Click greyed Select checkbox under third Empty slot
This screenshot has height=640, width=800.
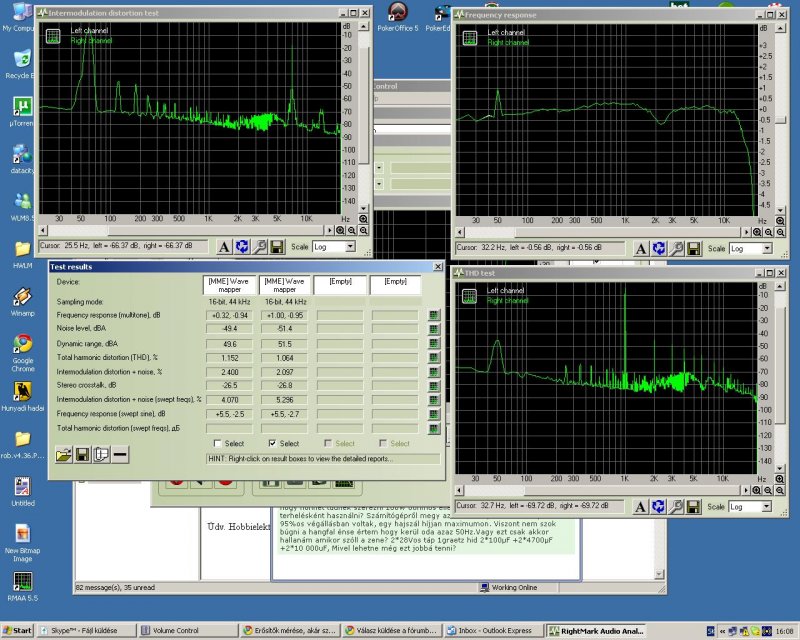pos(328,443)
